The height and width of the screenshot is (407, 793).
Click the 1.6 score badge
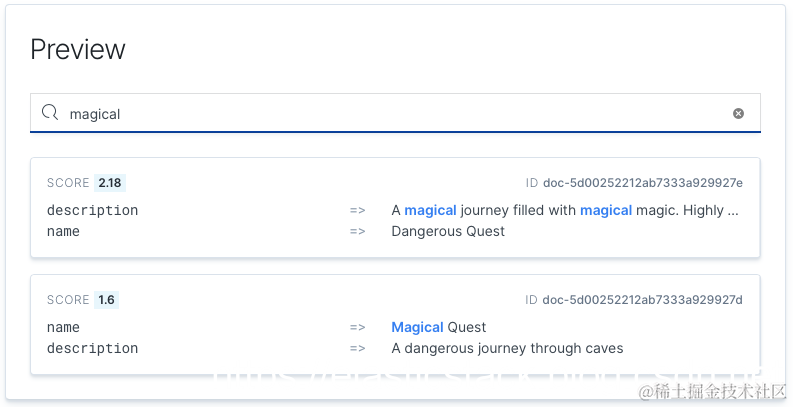[x=106, y=300]
